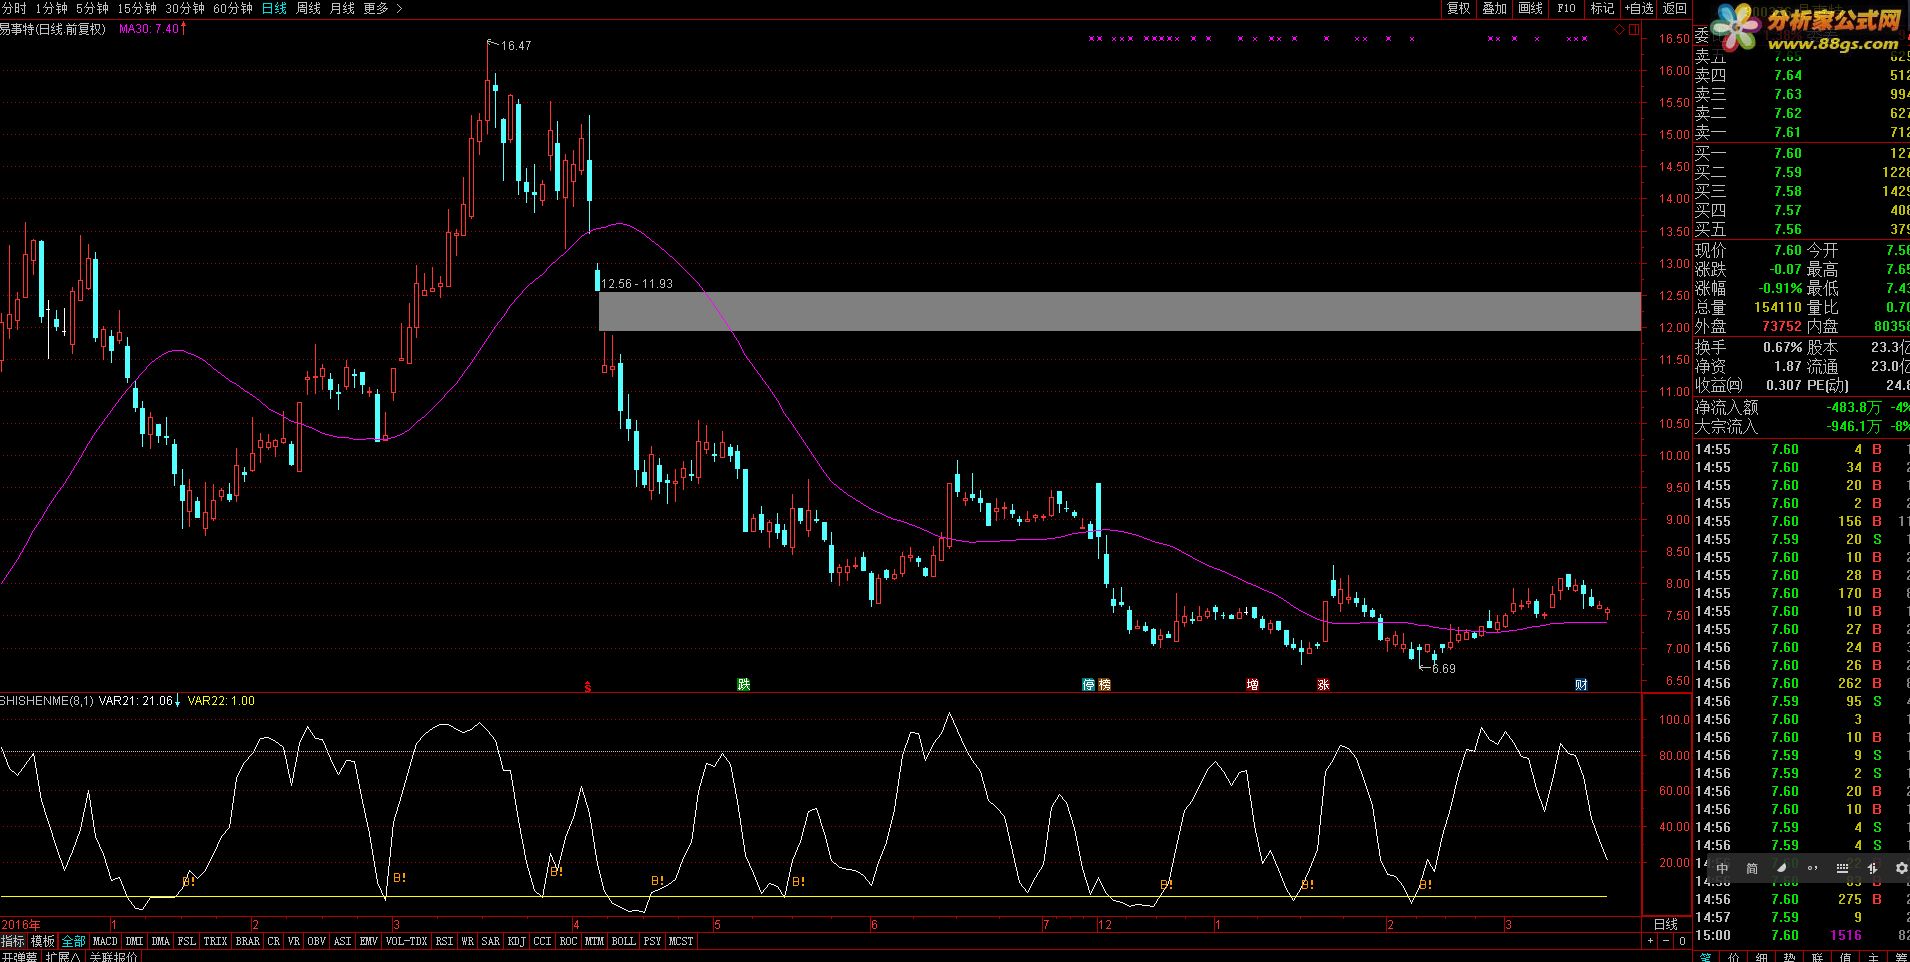Image resolution: width=1910 pixels, height=962 pixels.
Task: Click the IME half-moon width icon
Action: click(1782, 868)
